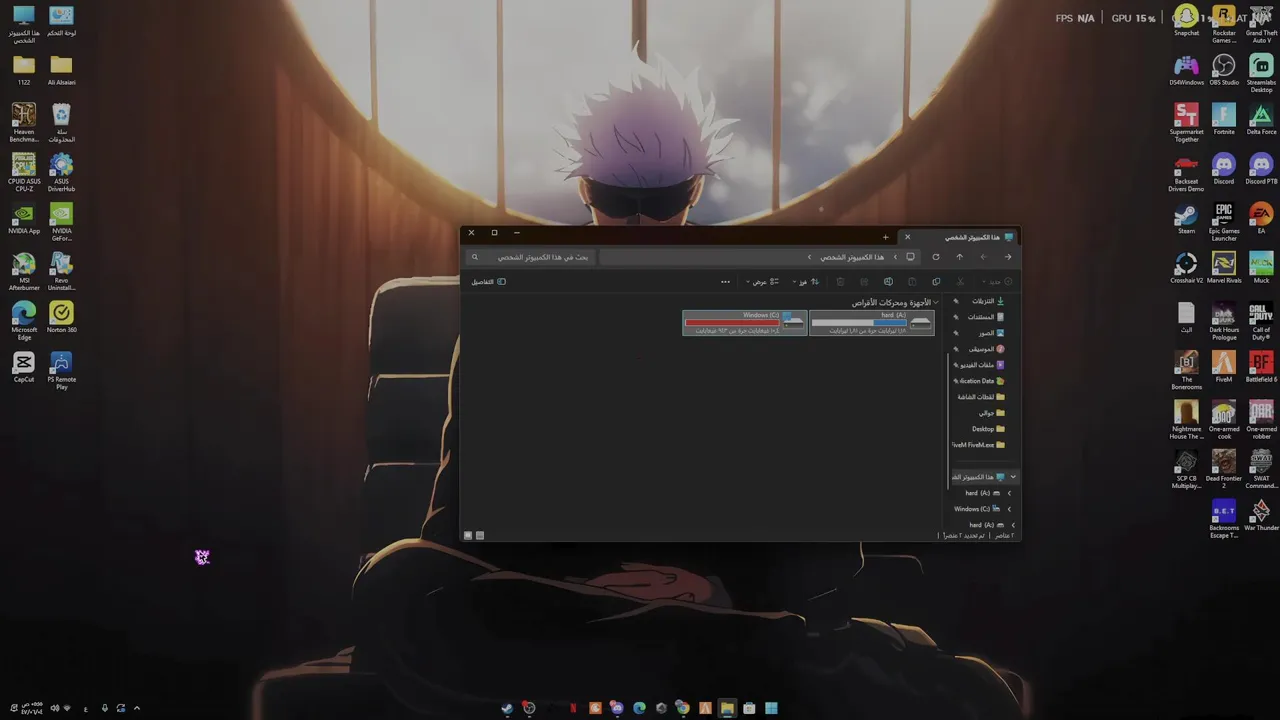
Task: Open the Marvel Rivals desktop shortcut
Action: click(x=1224, y=268)
